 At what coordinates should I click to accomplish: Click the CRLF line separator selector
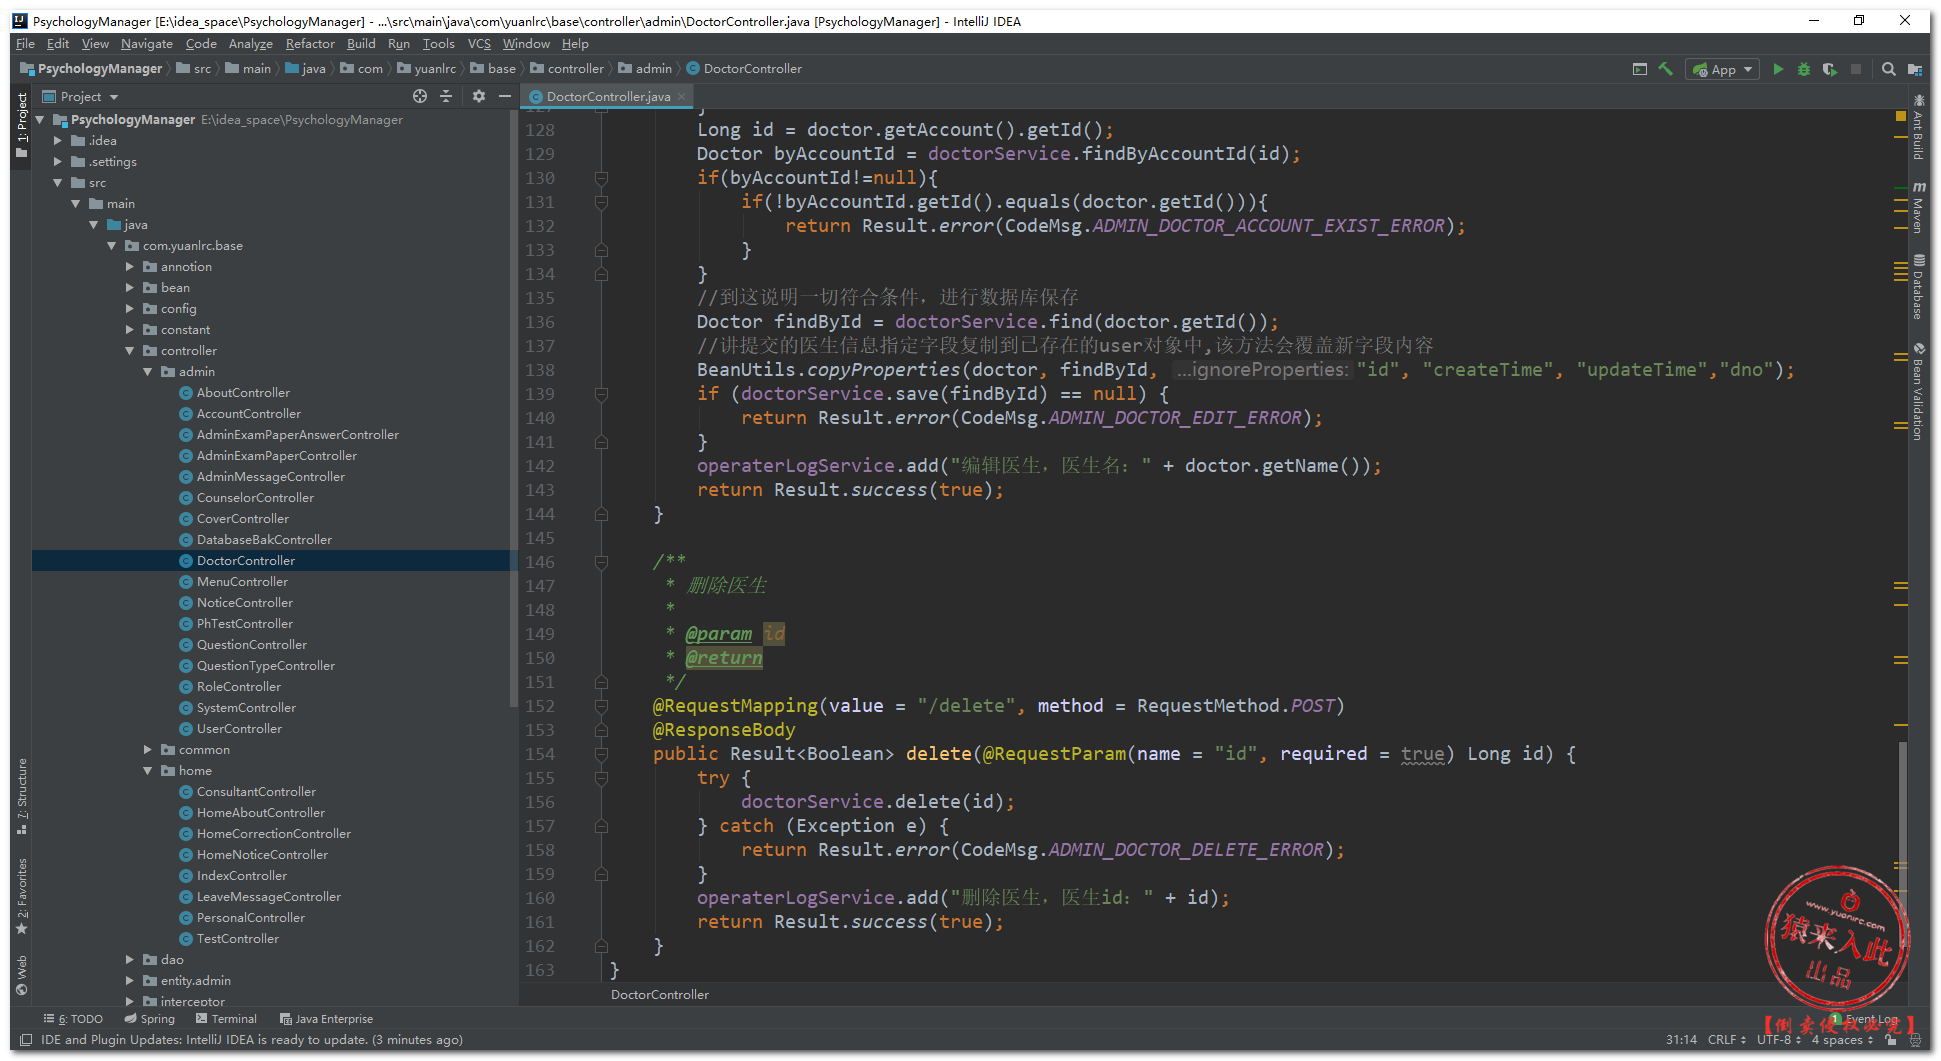(x=1725, y=1040)
